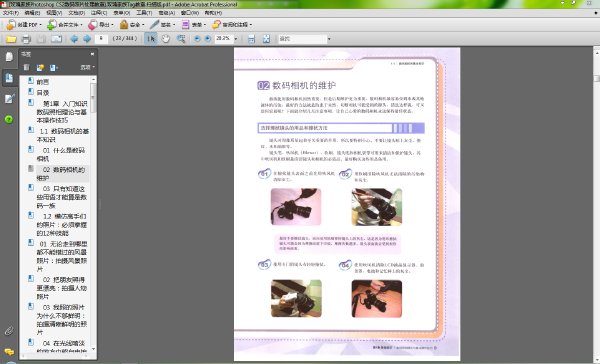Go to the next page with the right arrow
Image resolution: width=600 pixels, height=364 pixels.
87,39
